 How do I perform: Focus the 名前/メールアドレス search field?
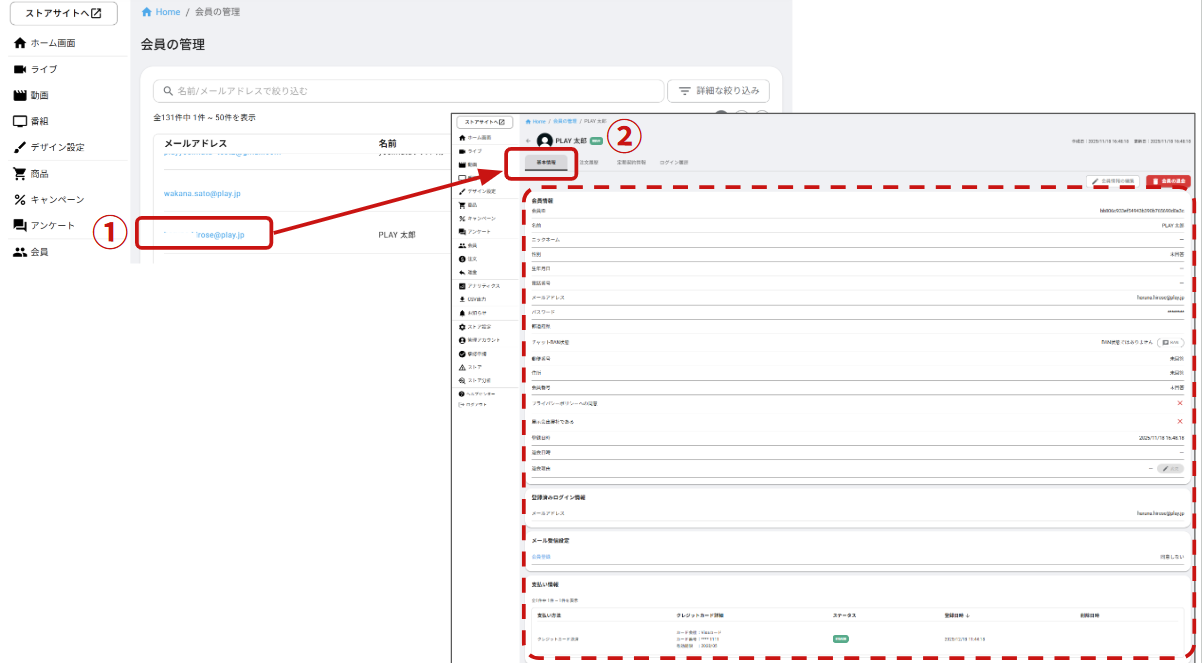click(410, 91)
